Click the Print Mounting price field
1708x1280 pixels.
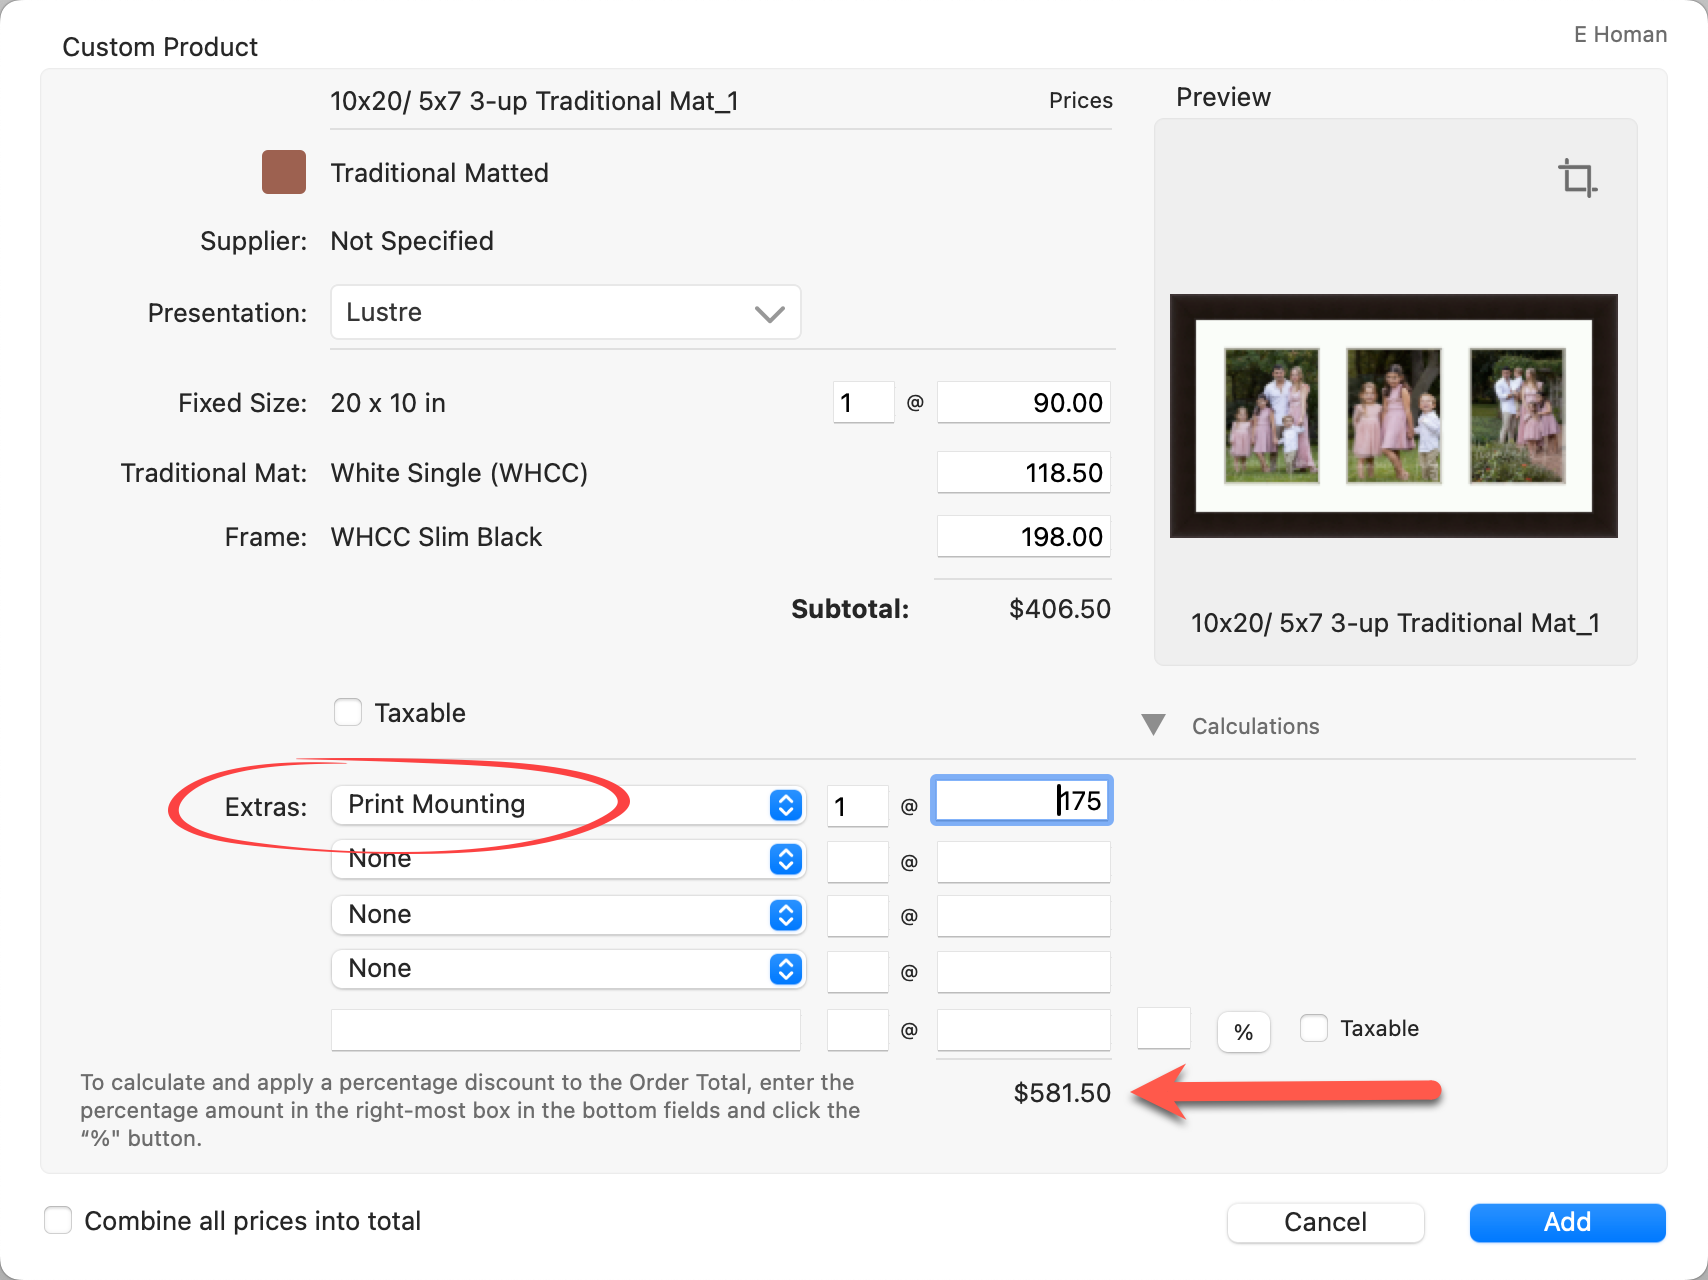[1021, 801]
